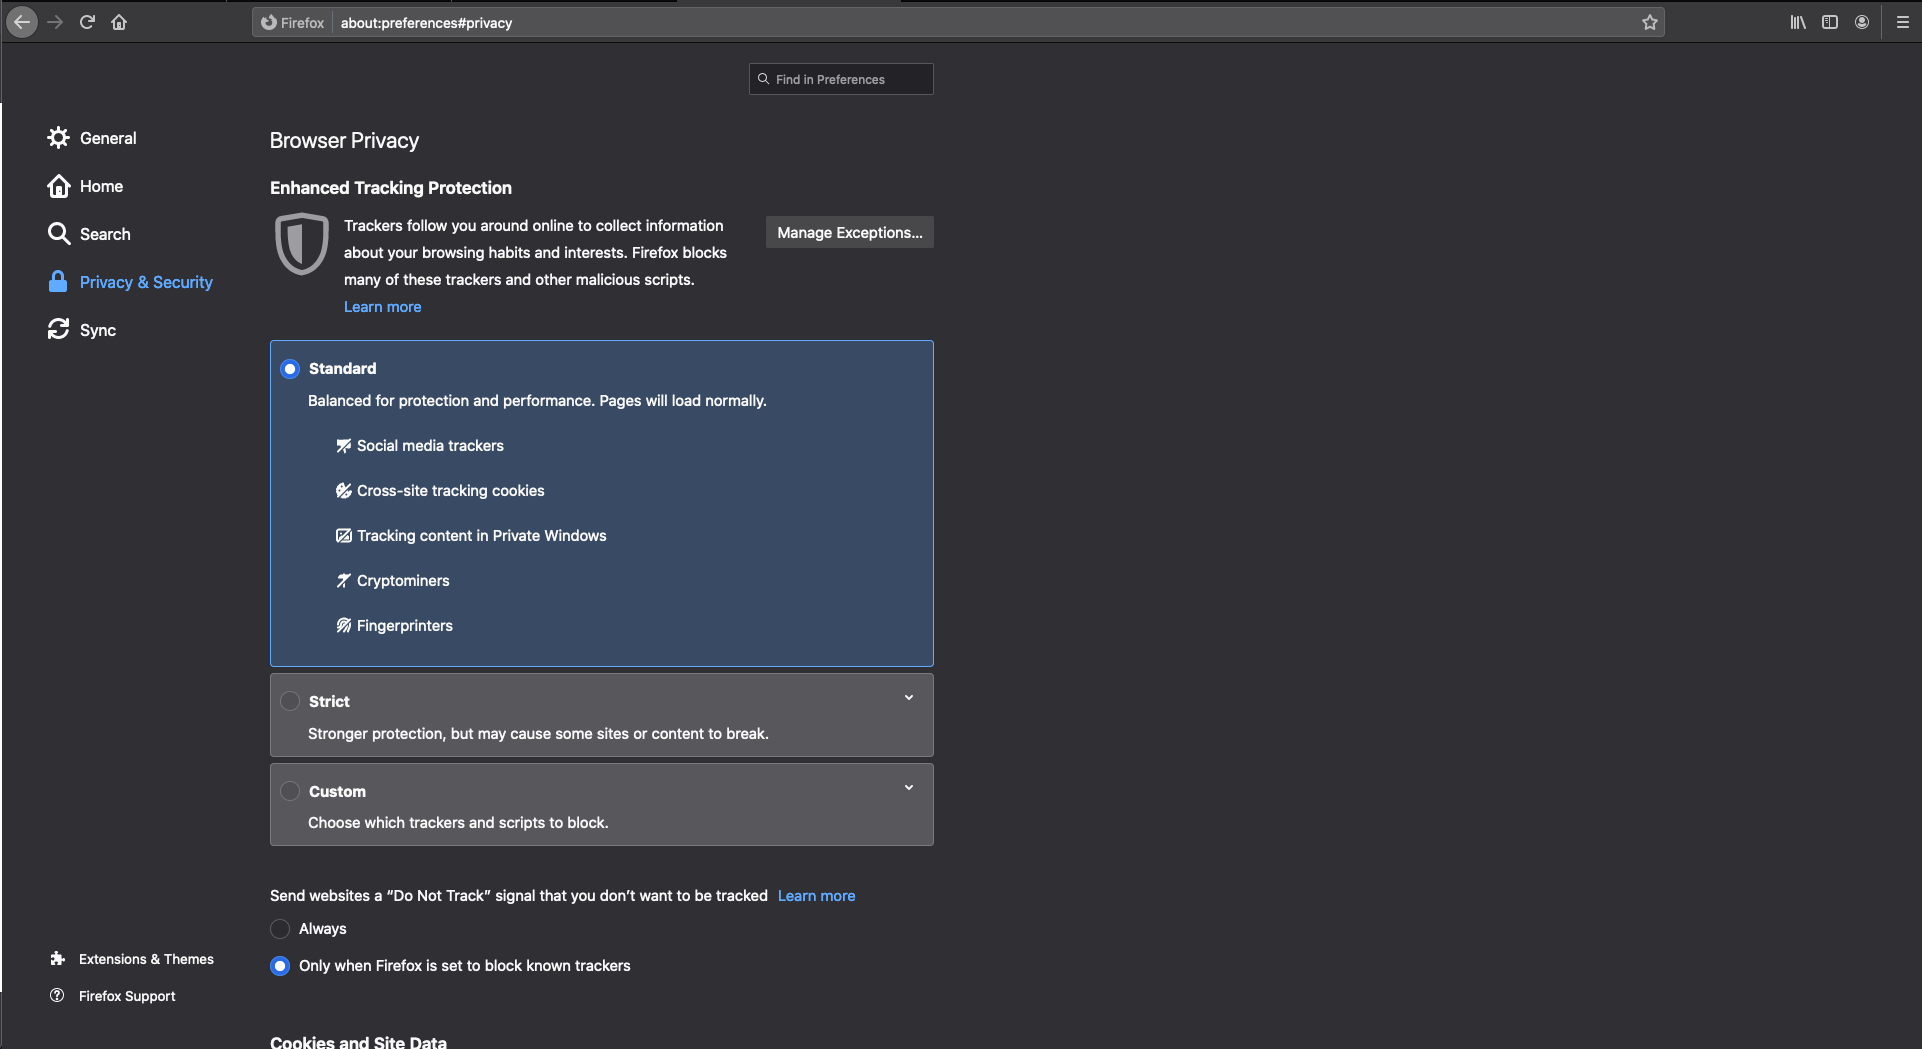Screen dimensions: 1922x1049
Task: Choose Always for Do Not Track
Action: click(280, 929)
